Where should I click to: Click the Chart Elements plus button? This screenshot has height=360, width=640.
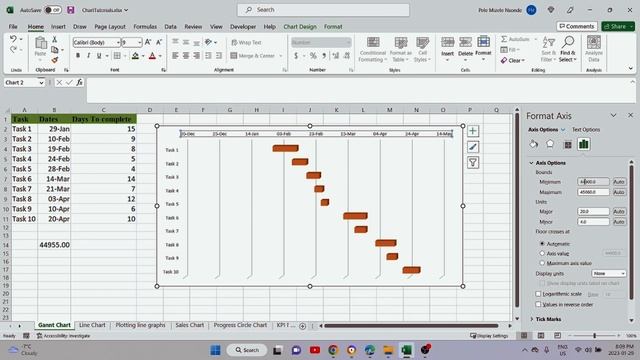473,131
